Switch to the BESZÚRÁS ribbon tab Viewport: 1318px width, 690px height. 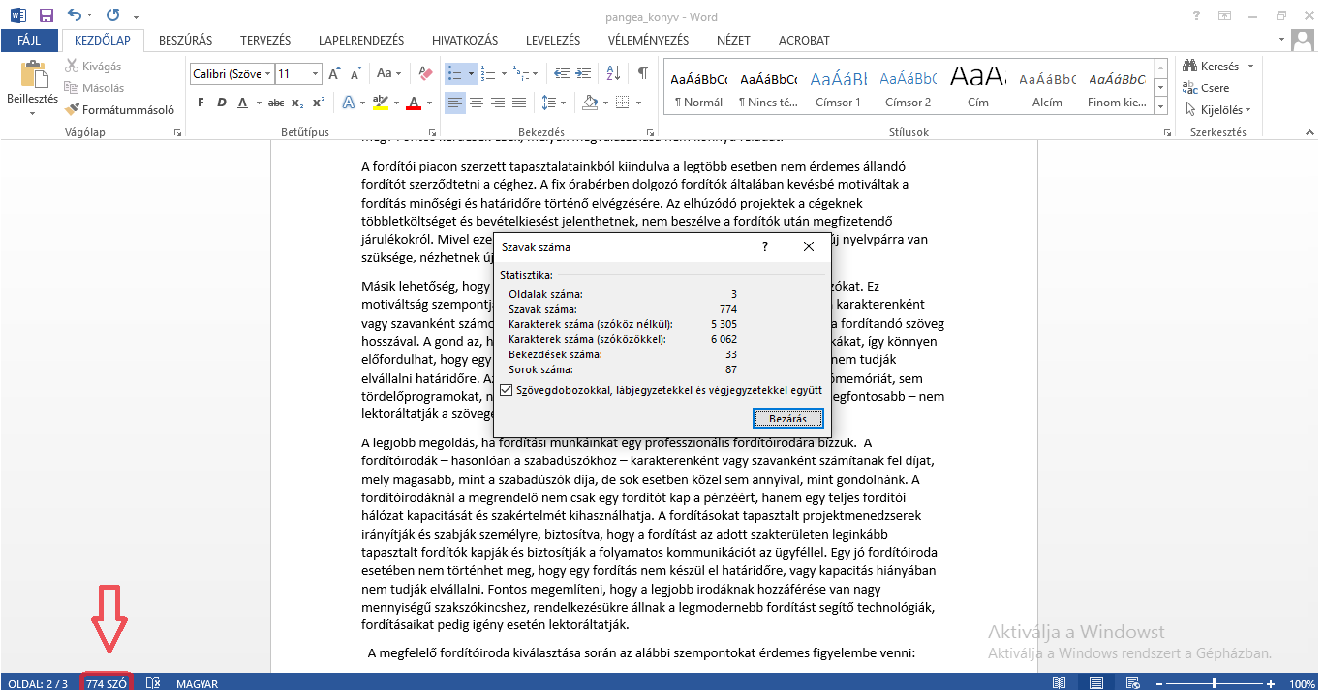click(186, 41)
